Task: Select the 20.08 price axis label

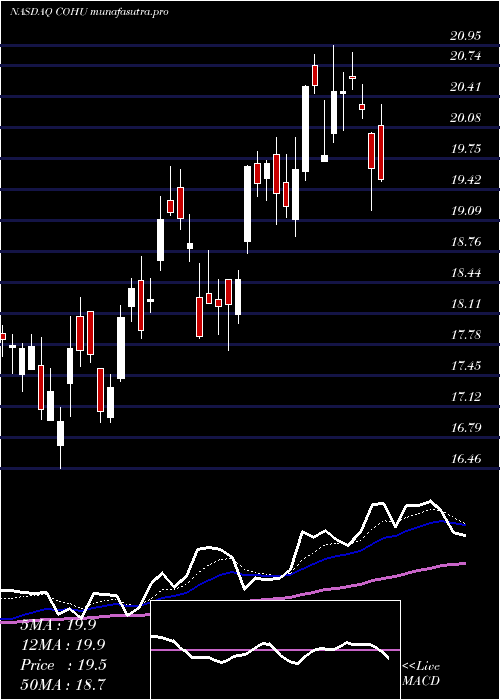Action: click(x=466, y=118)
